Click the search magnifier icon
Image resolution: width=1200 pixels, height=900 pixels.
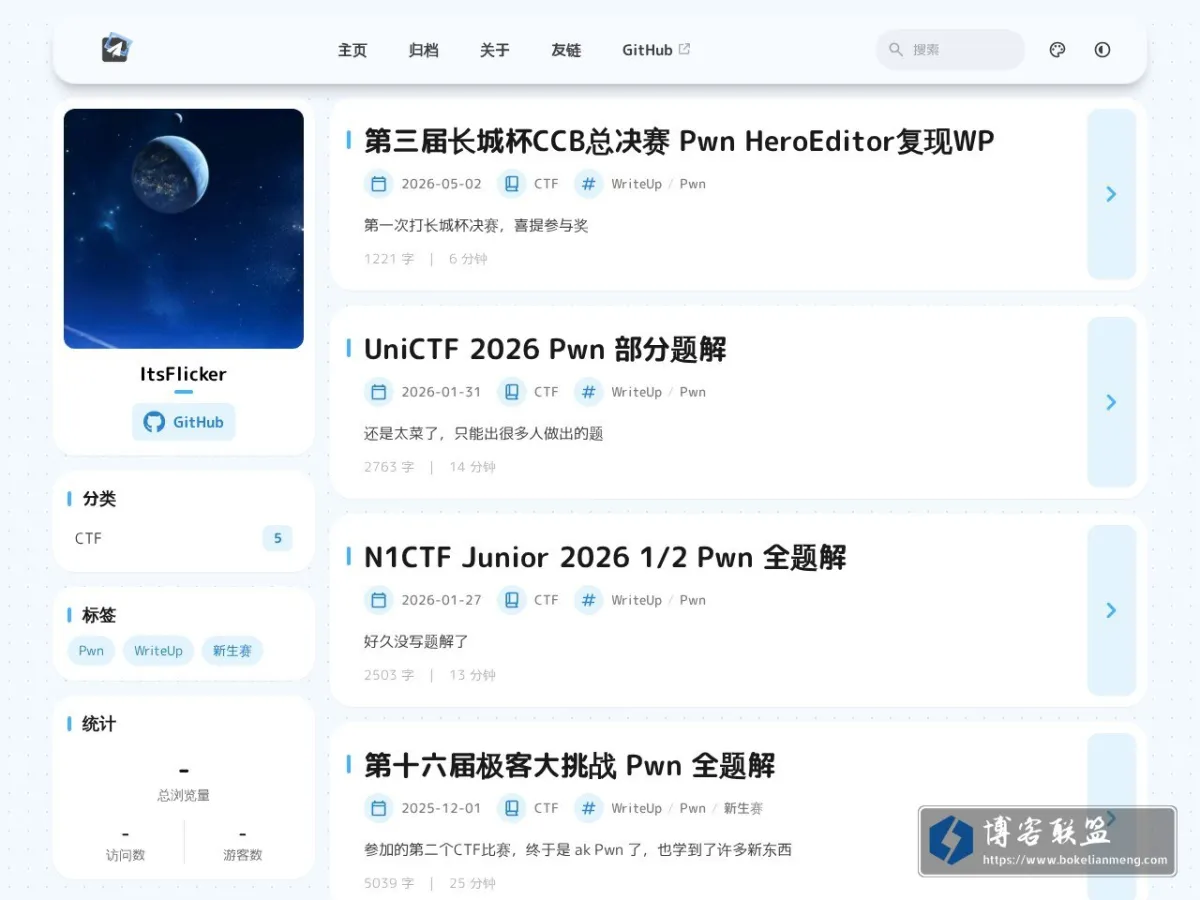tap(896, 49)
